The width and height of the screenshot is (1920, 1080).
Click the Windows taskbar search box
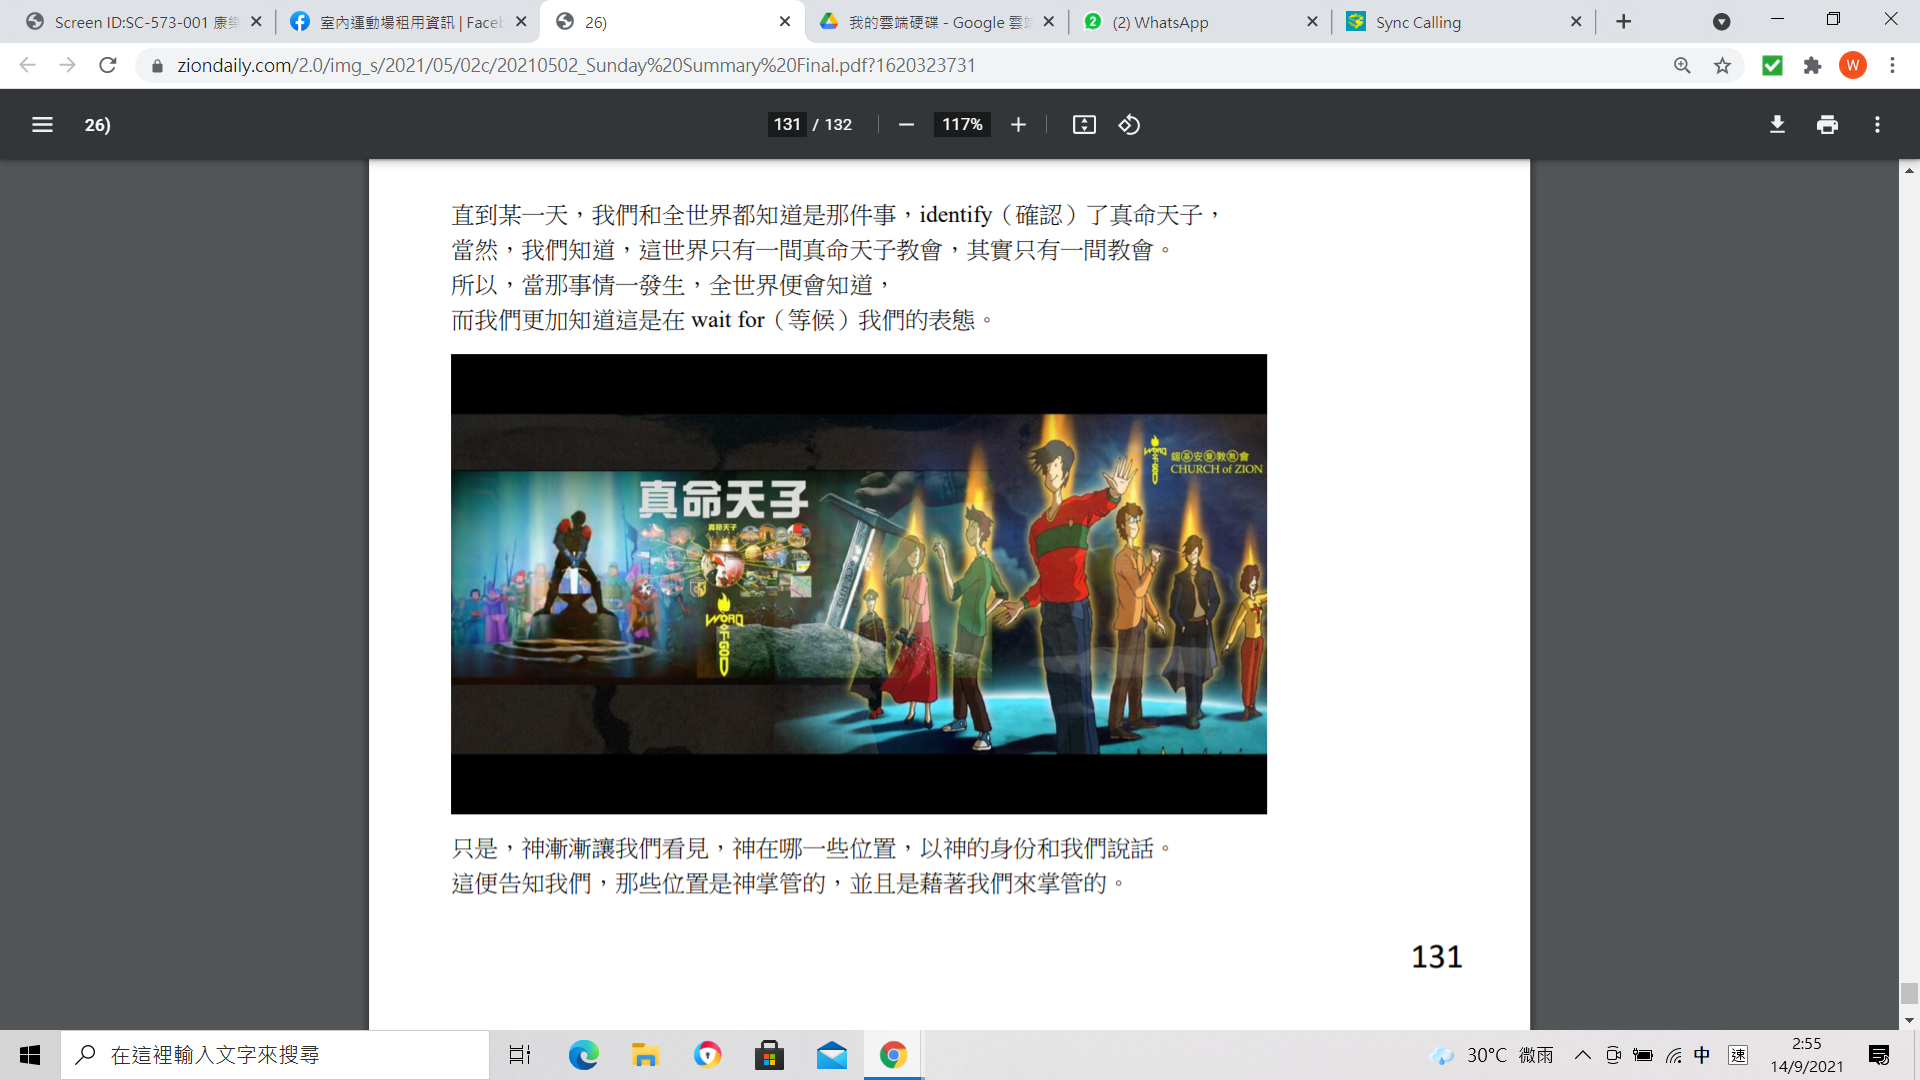click(275, 1055)
